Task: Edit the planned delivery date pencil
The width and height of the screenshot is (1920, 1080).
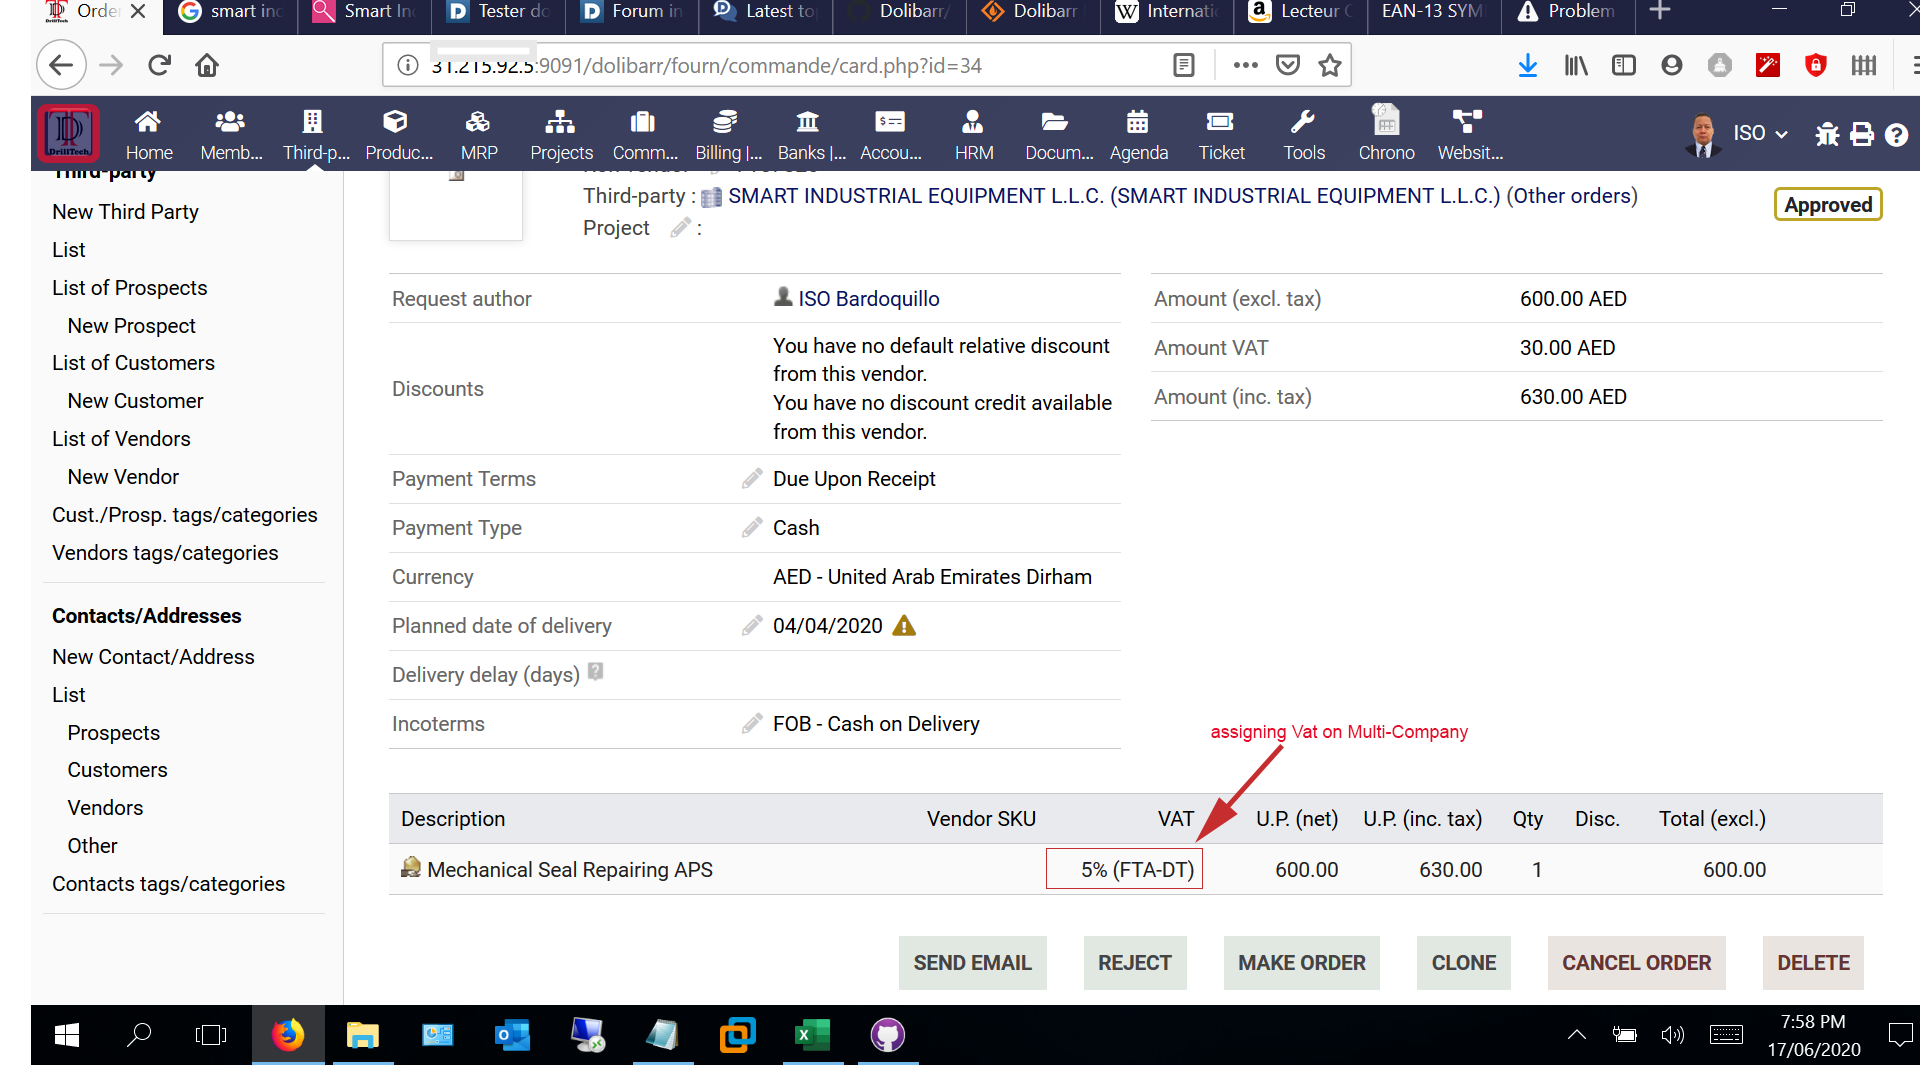Action: coord(752,626)
